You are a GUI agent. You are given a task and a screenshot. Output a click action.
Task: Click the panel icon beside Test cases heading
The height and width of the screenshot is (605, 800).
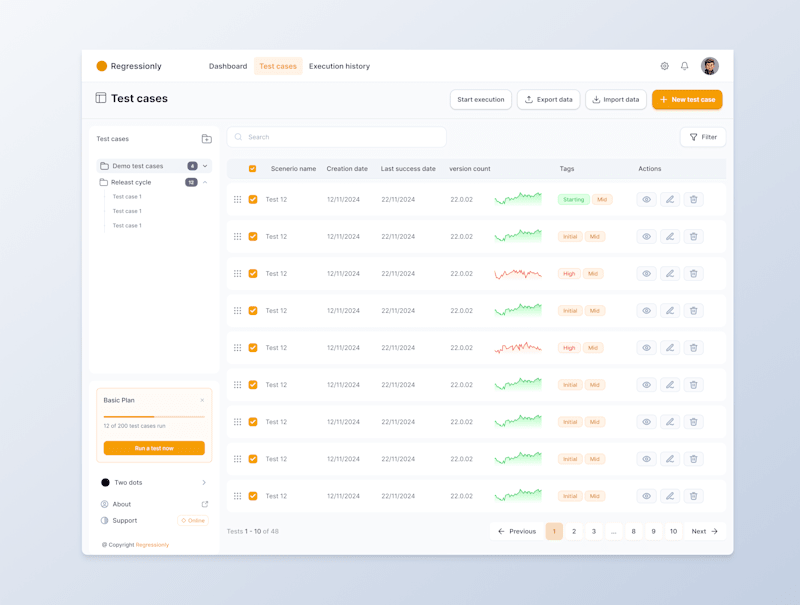(x=101, y=98)
